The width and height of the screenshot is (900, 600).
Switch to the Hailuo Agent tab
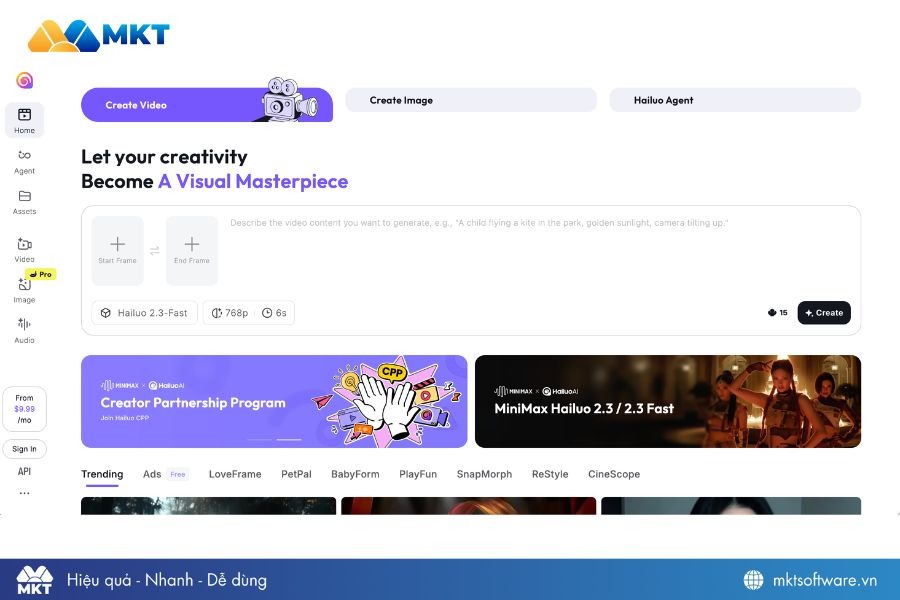(734, 100)
